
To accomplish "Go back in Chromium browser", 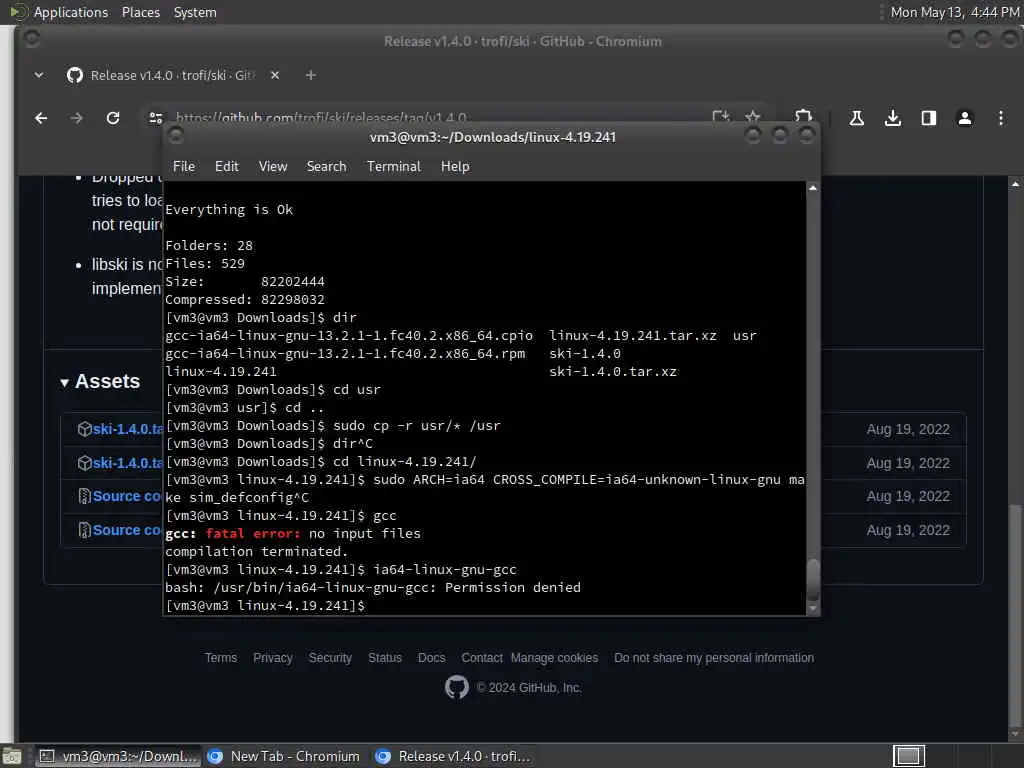I will coord(41,118).
